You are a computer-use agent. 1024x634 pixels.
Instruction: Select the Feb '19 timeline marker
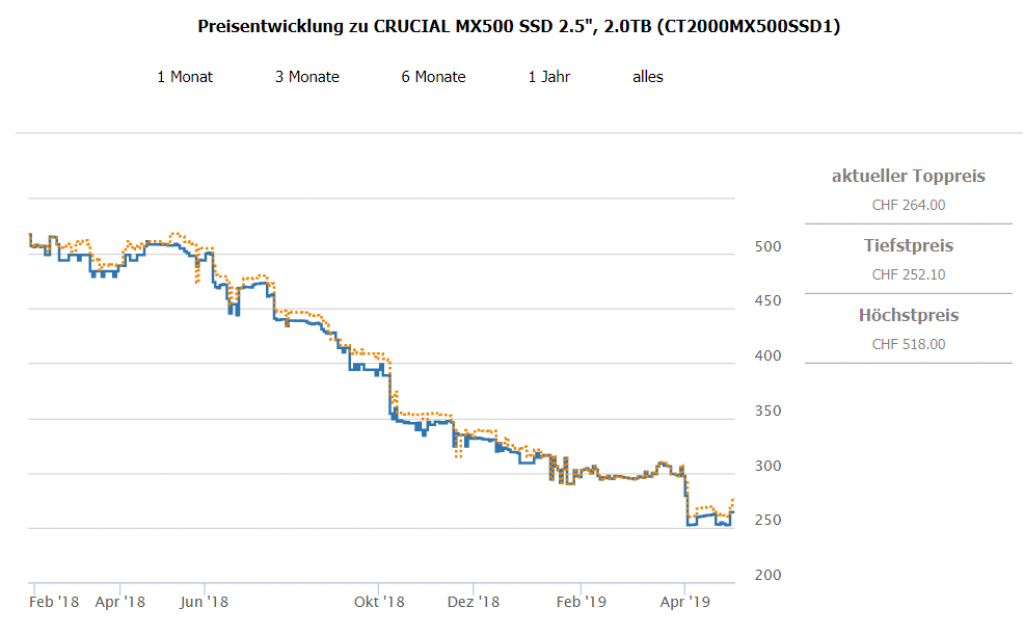[x=582, y=602]
